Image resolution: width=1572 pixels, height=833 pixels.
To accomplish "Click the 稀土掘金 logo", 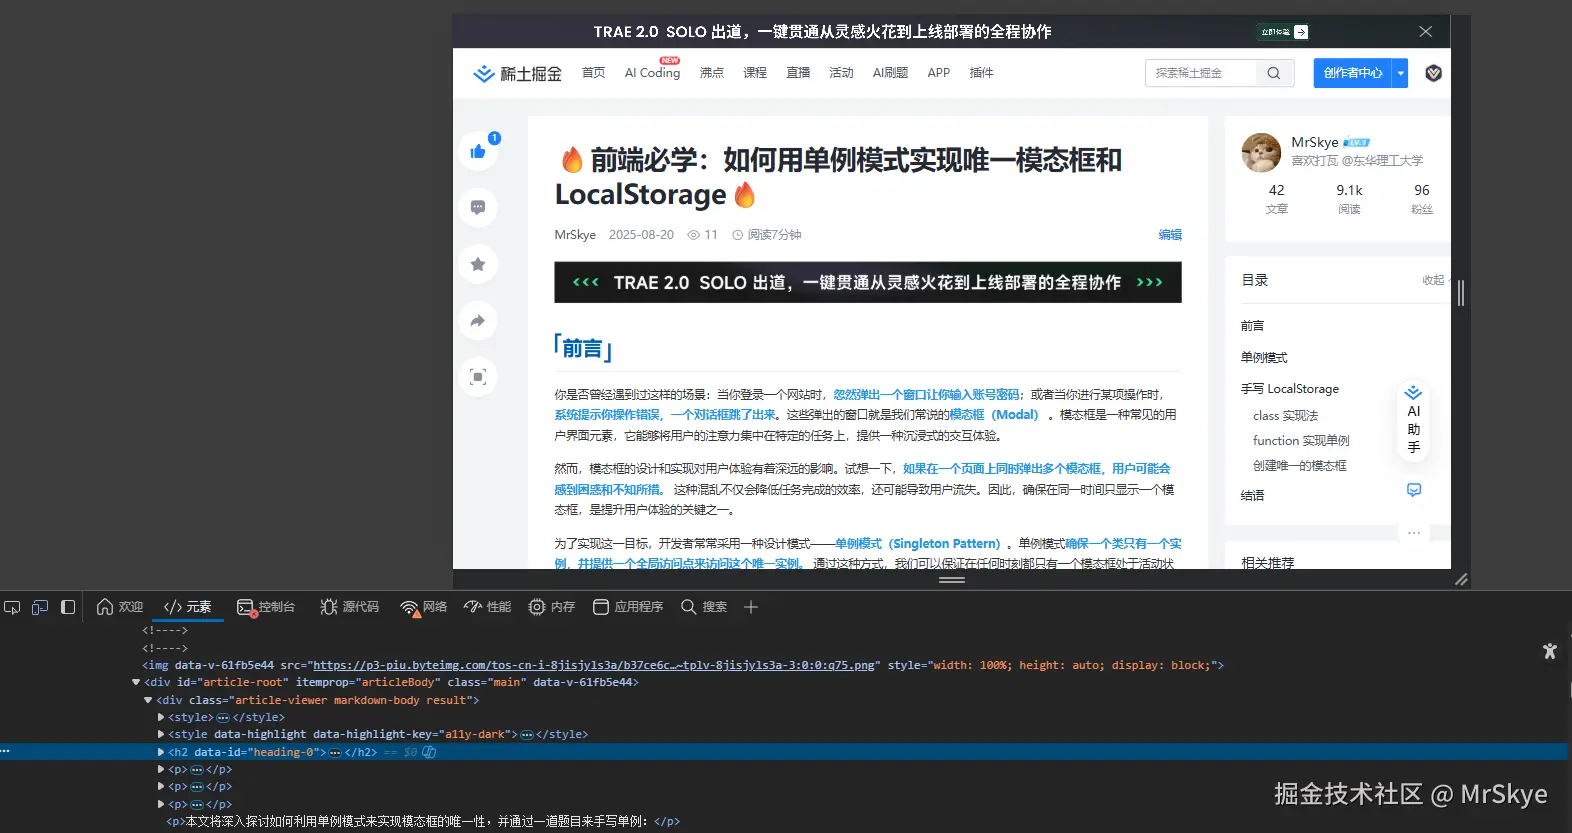I will pyautogui.click(x=517, y=73).
